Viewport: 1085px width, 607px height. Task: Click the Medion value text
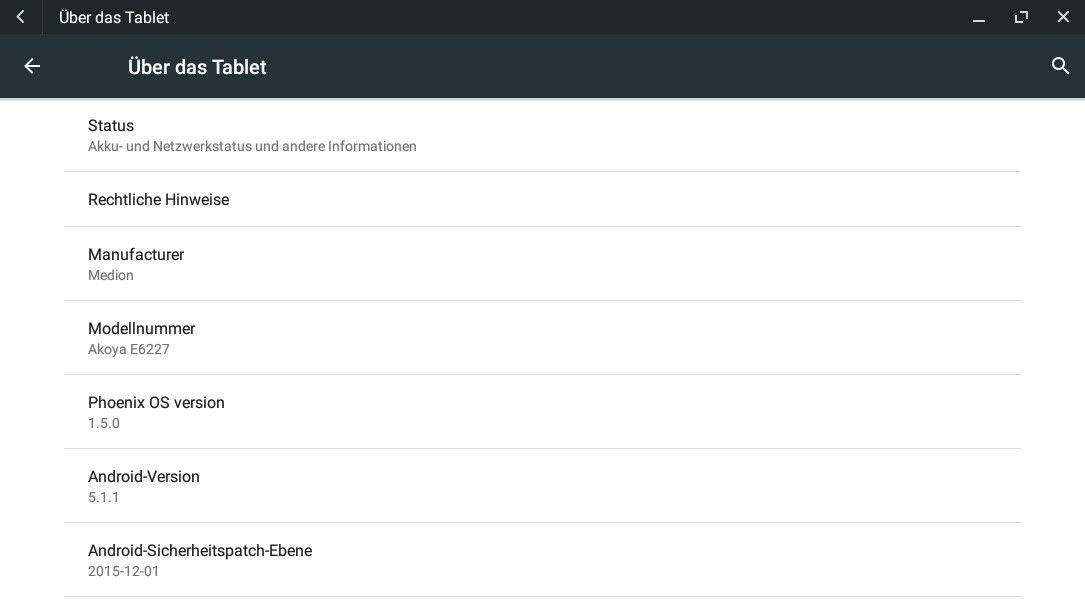pos(111,275)
